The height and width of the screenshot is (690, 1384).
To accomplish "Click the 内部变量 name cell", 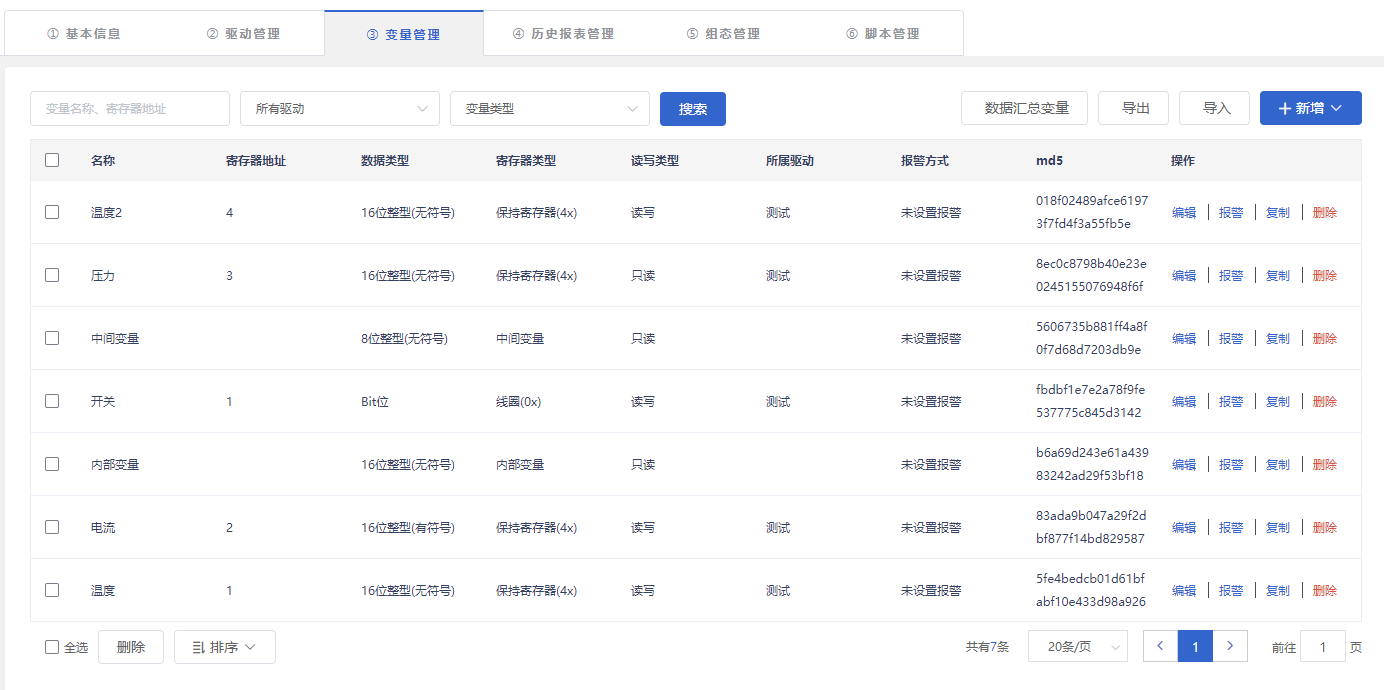I will [x=115, y=465].
